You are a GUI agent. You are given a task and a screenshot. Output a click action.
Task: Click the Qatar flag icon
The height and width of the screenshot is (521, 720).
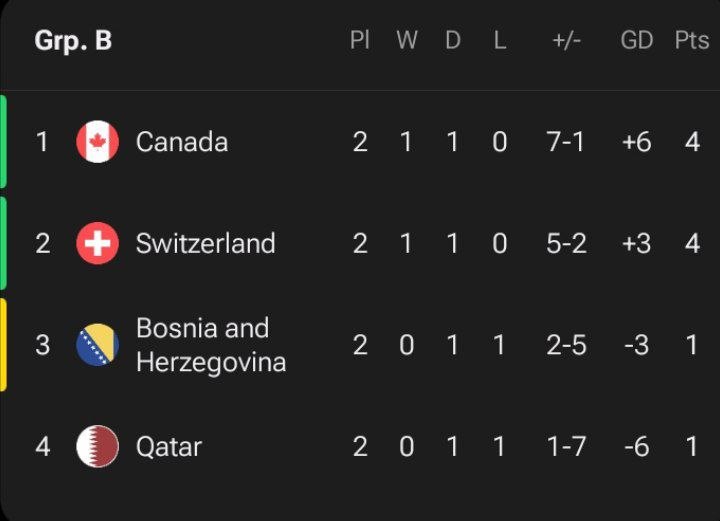click(97, 446)
